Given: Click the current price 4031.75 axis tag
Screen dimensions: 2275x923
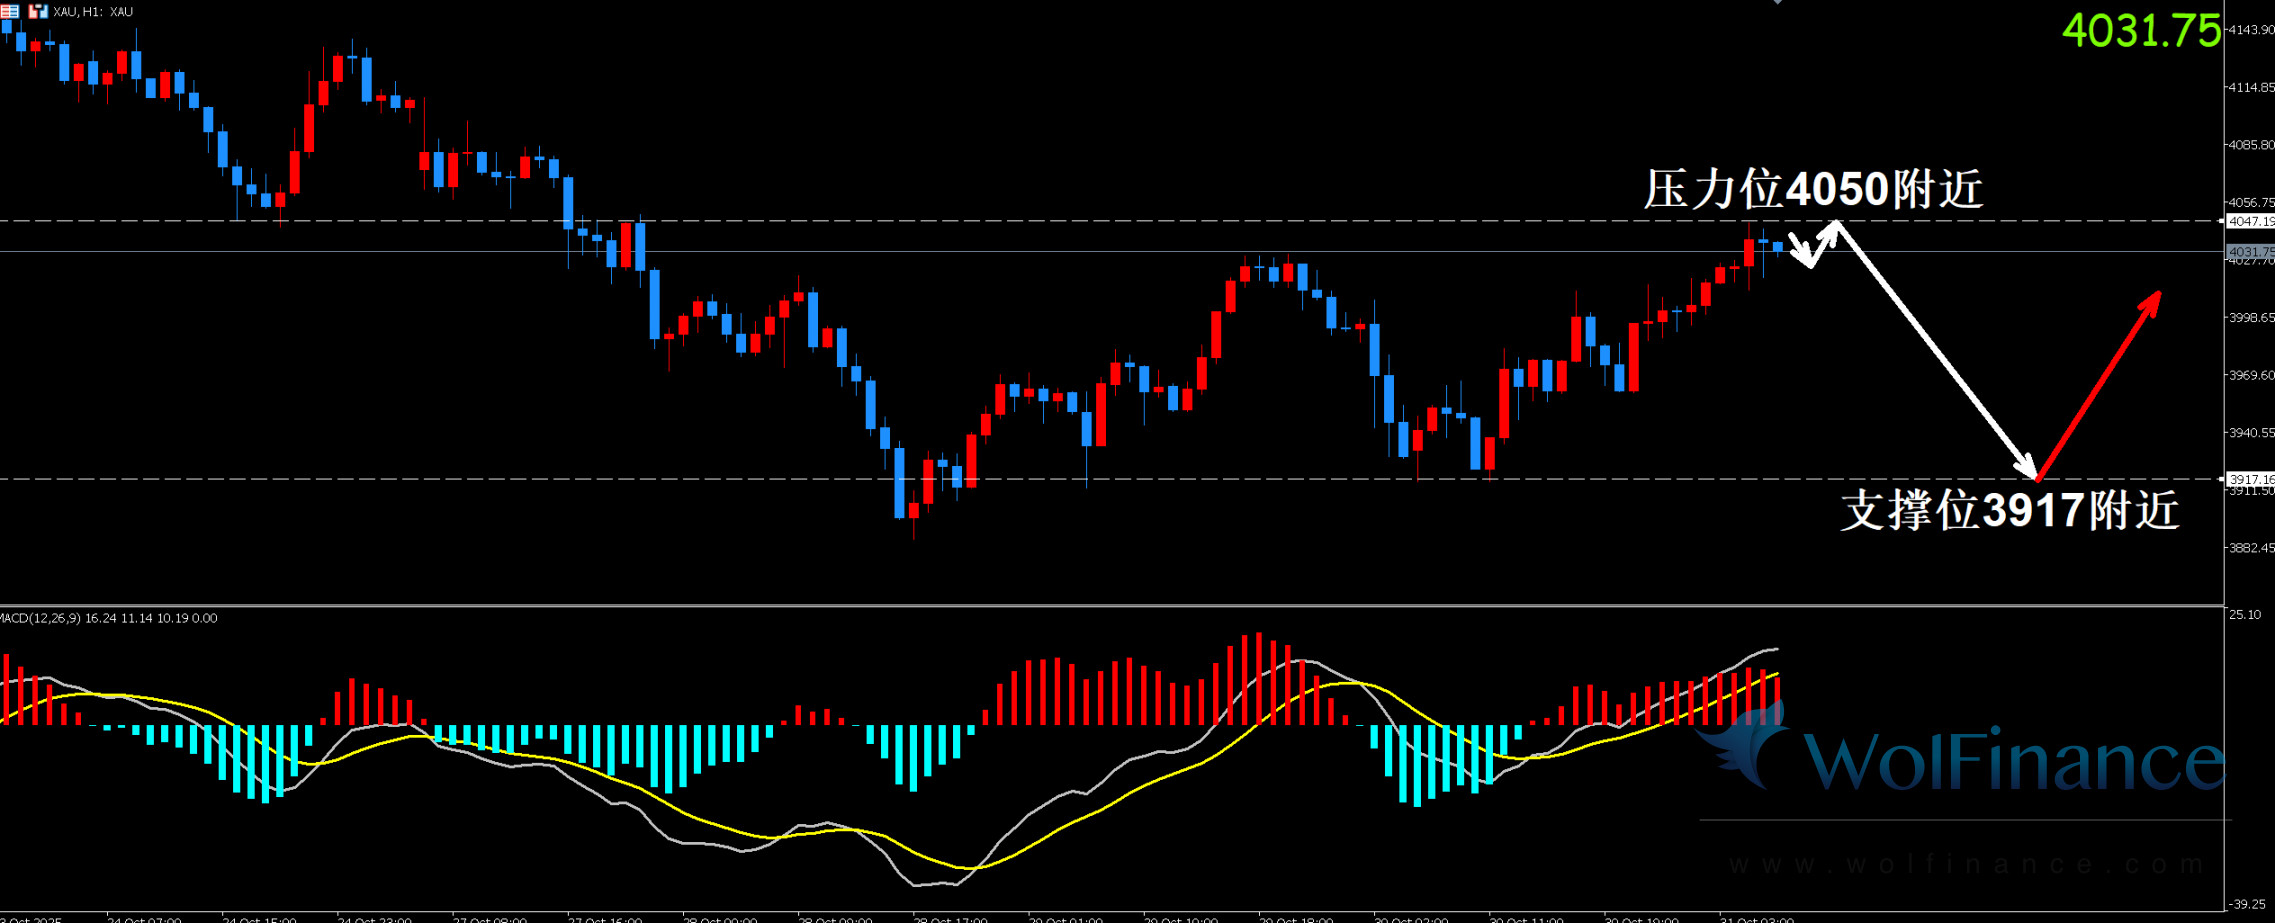Looking at the screenshot, I should pos(2249,252).
